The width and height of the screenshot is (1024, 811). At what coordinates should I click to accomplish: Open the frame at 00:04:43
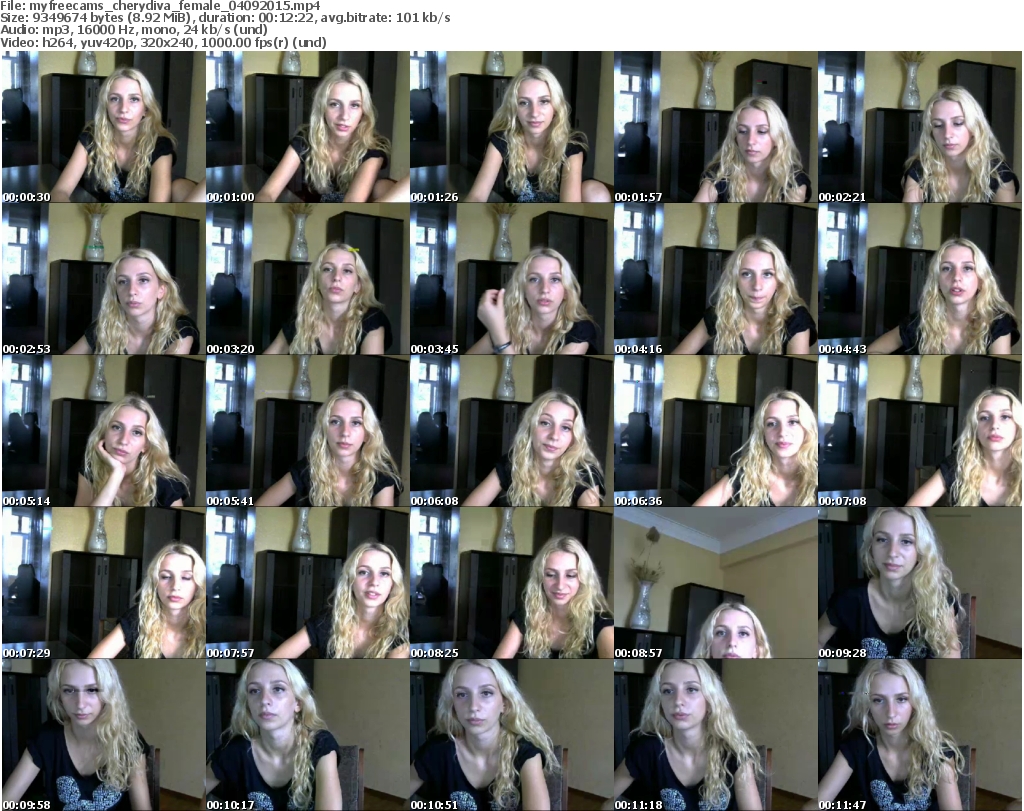(x=920, y=279)
